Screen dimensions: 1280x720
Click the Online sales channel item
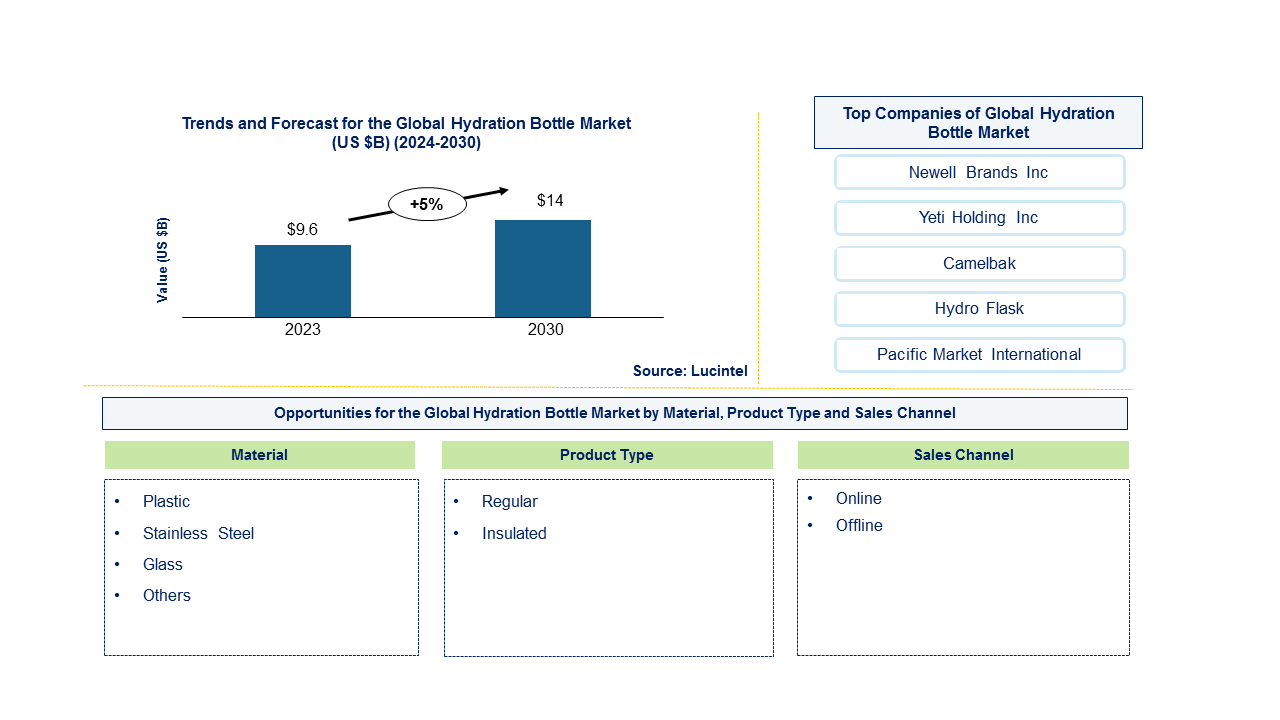tap(859, 499)
